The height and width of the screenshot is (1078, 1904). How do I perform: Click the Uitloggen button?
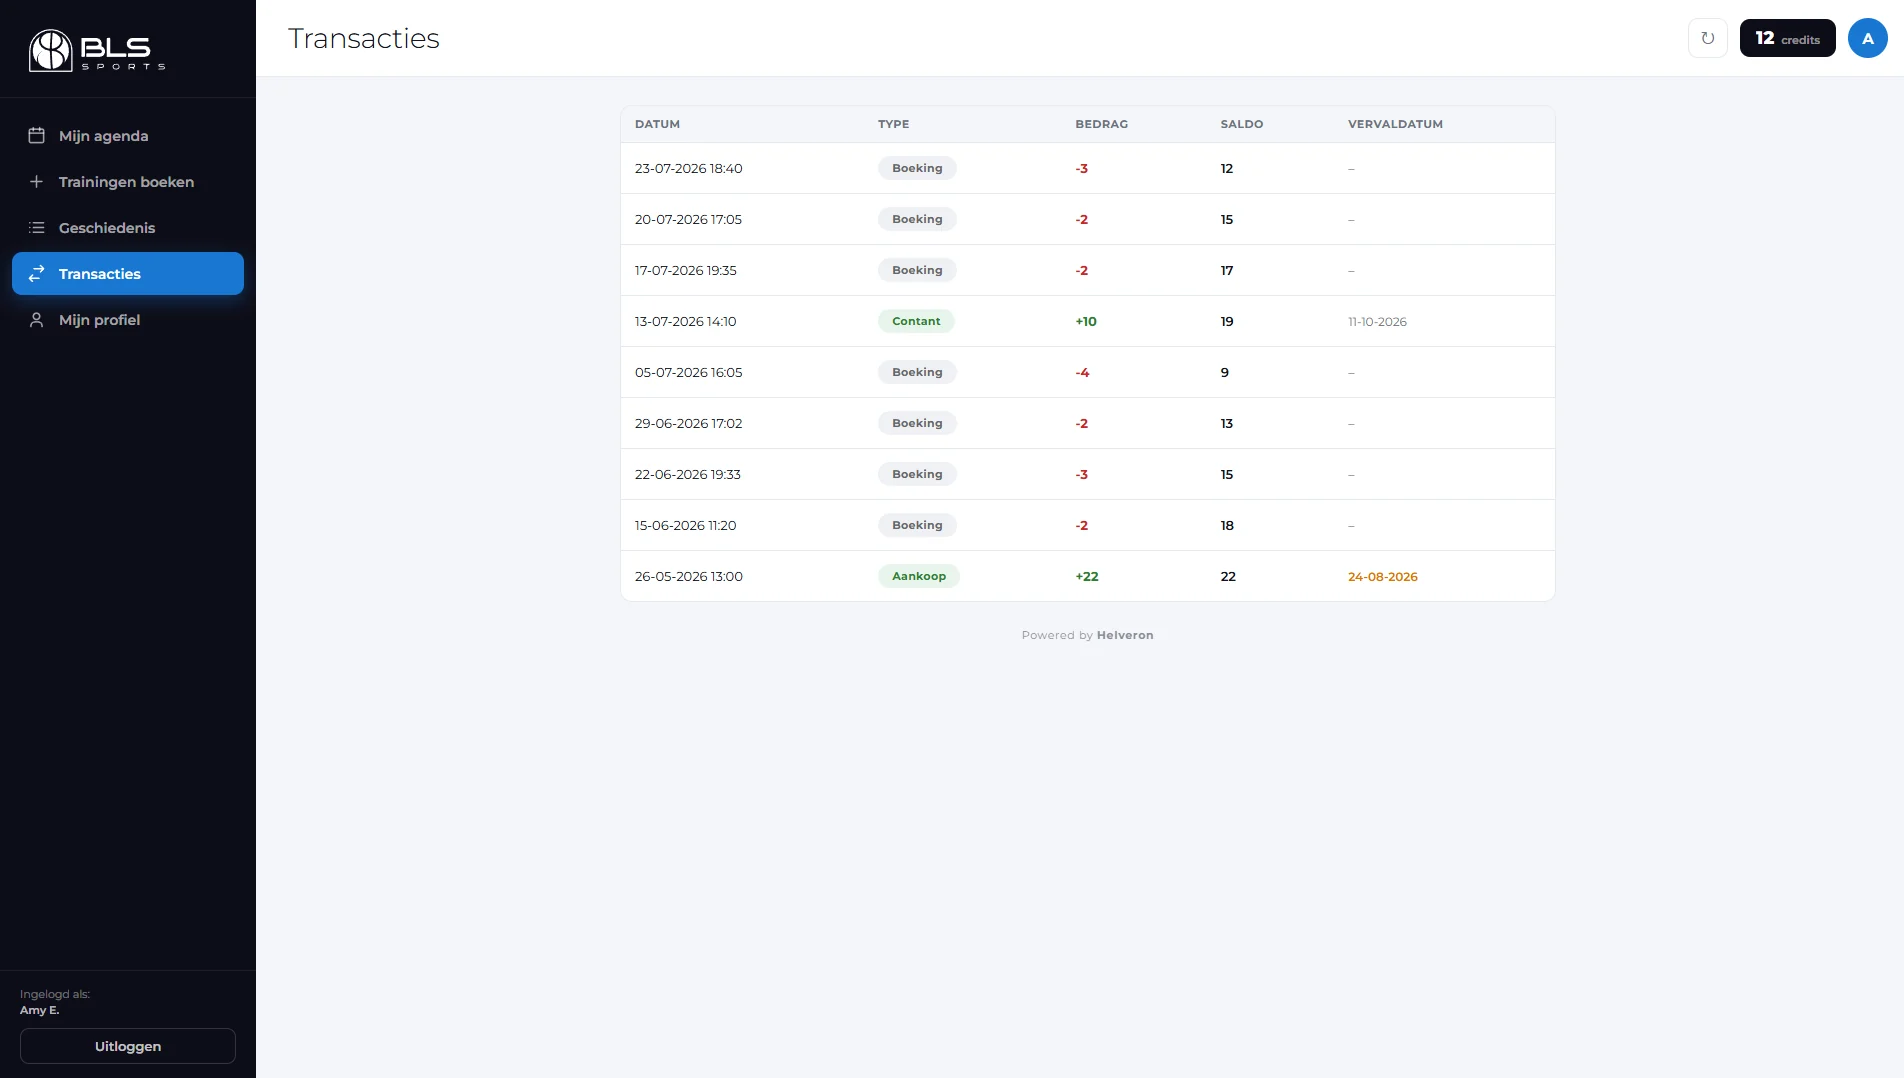point(128,1046)
